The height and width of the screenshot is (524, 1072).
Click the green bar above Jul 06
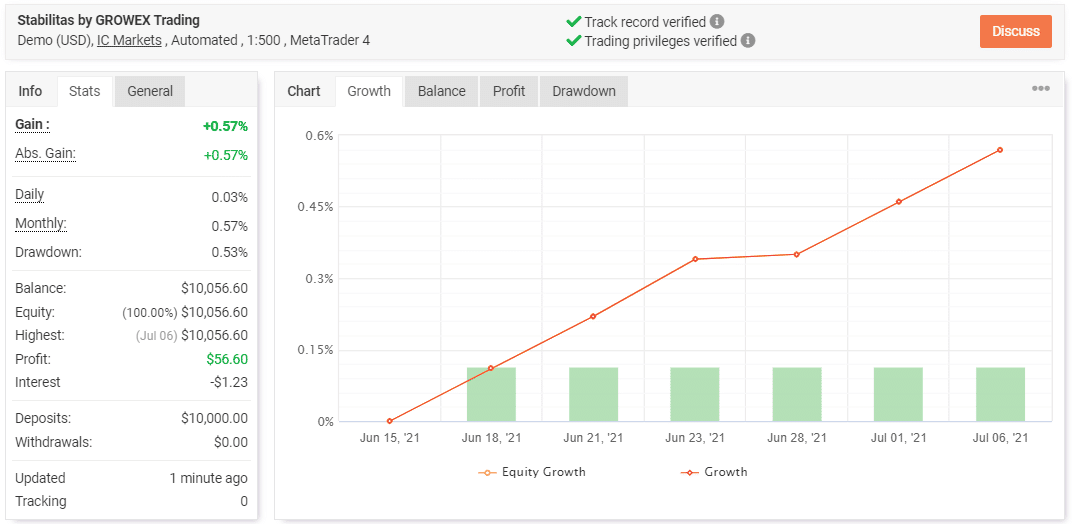coord(1000,395)
